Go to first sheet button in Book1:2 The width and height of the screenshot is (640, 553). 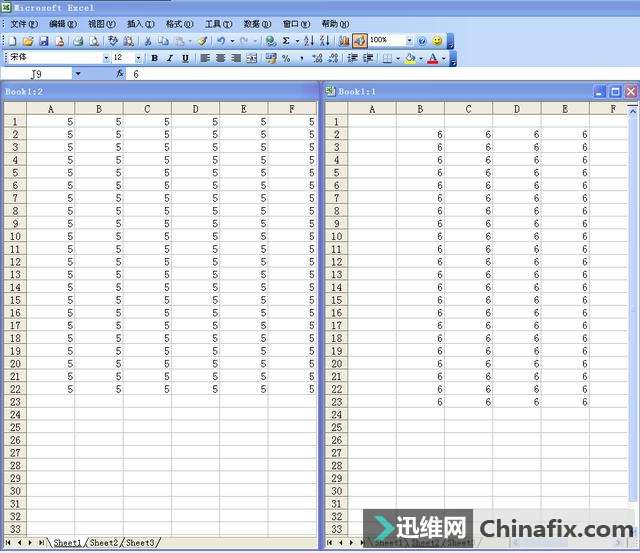coord(8,543)
